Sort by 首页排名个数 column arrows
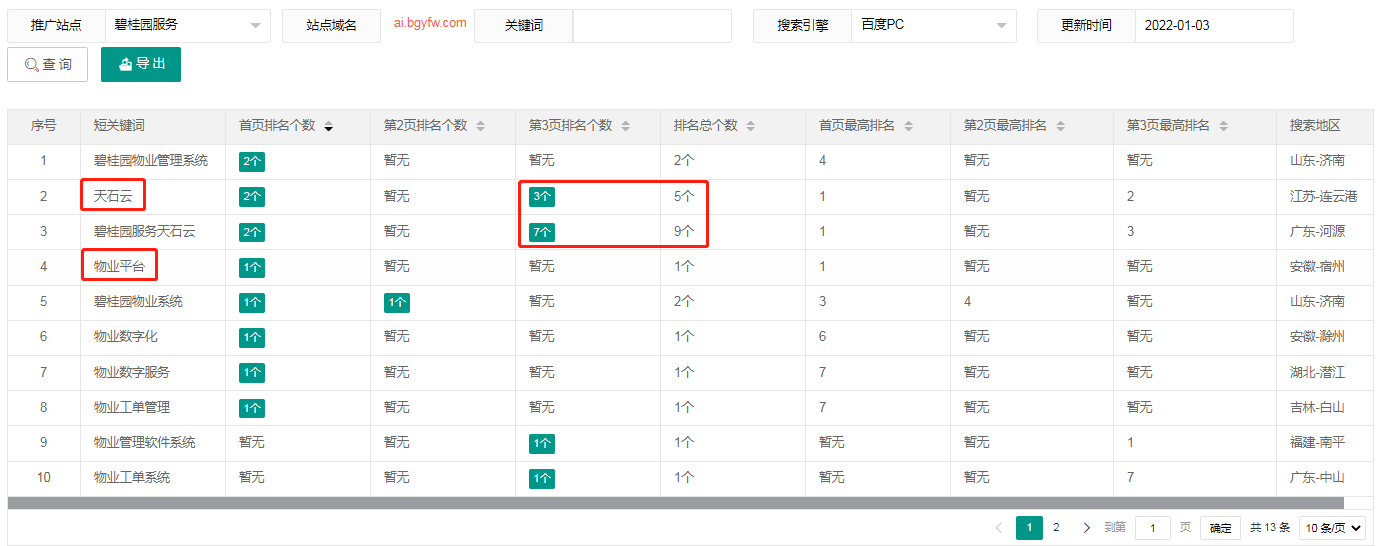The image size is (1382, 546). pyautogui.click(x=328, y=126)
